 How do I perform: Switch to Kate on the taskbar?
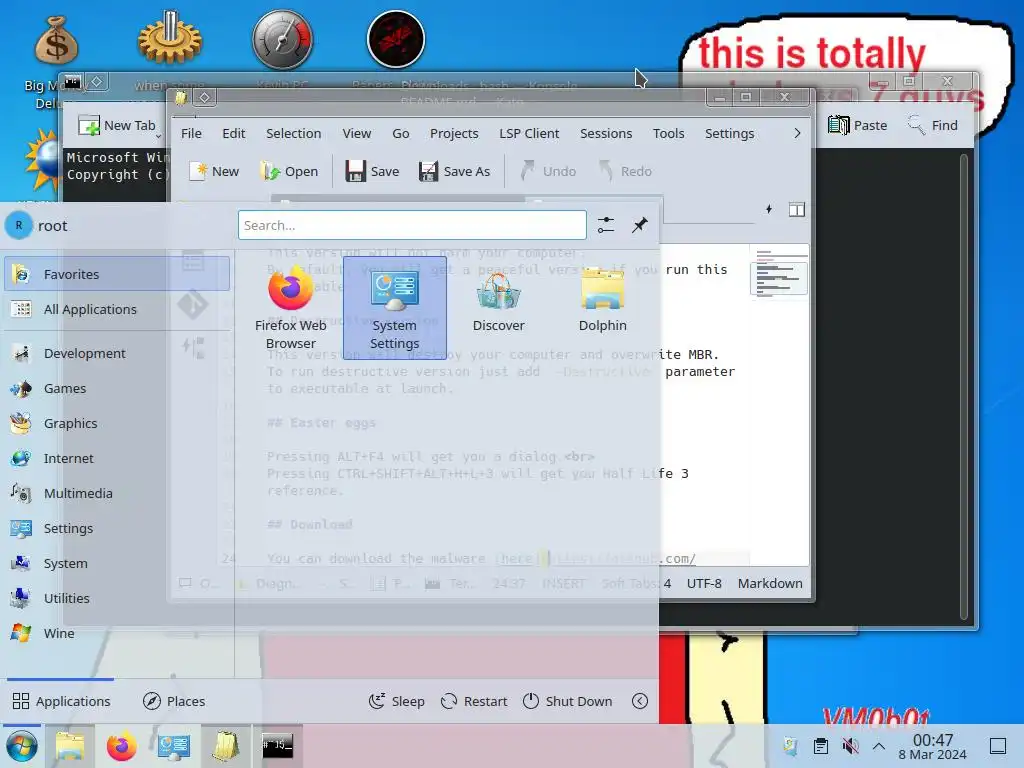pyautogui.click(x=225, y=746)
